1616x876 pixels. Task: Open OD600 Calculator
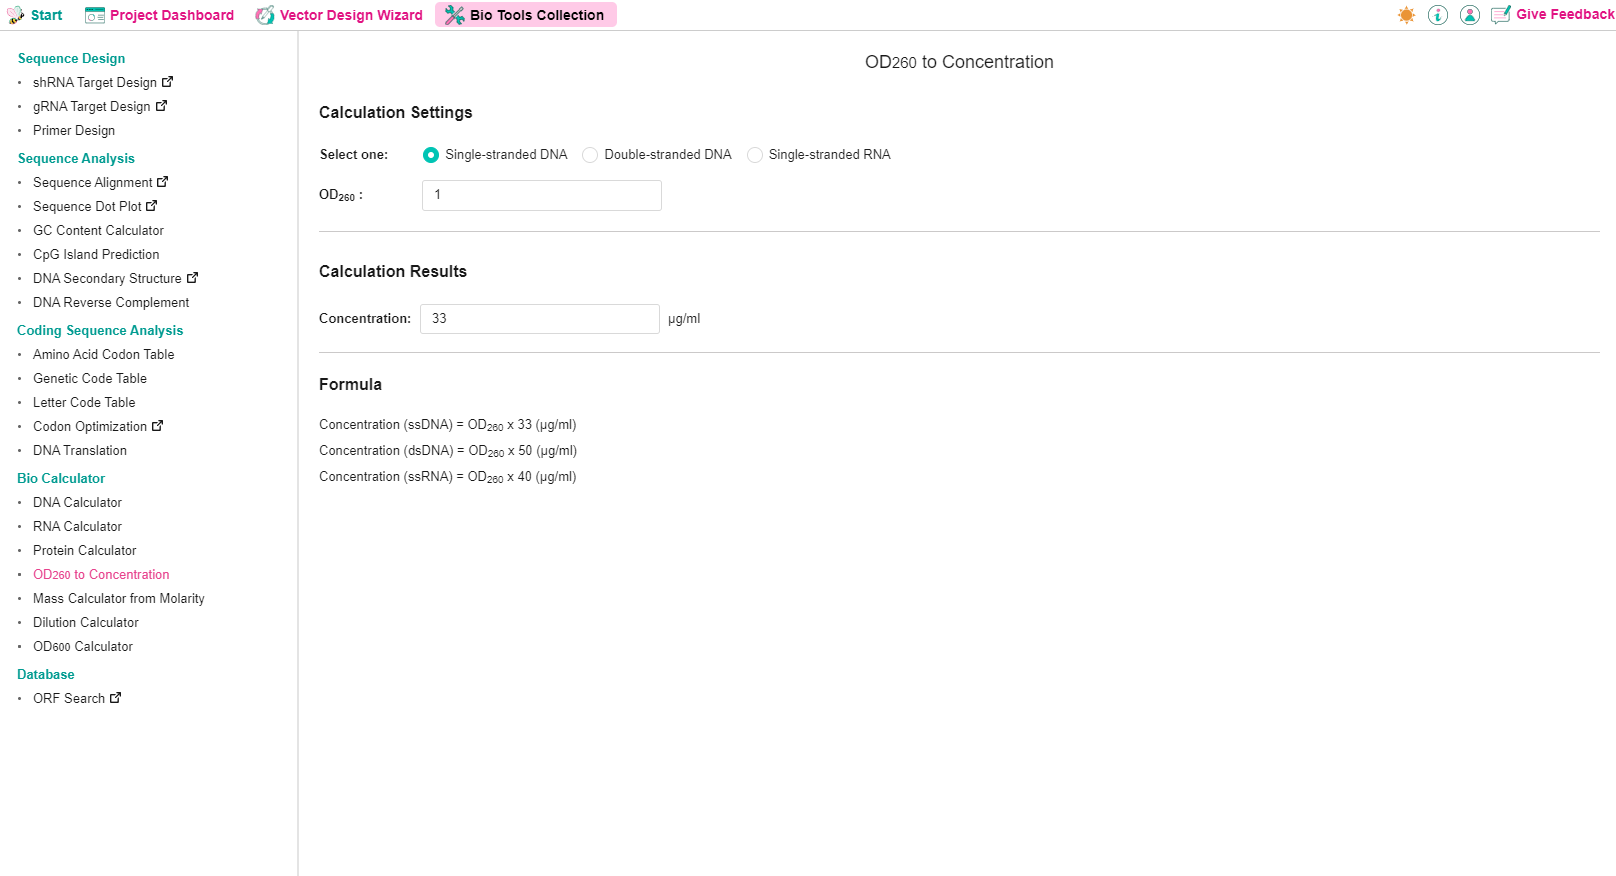coord(83,646)
